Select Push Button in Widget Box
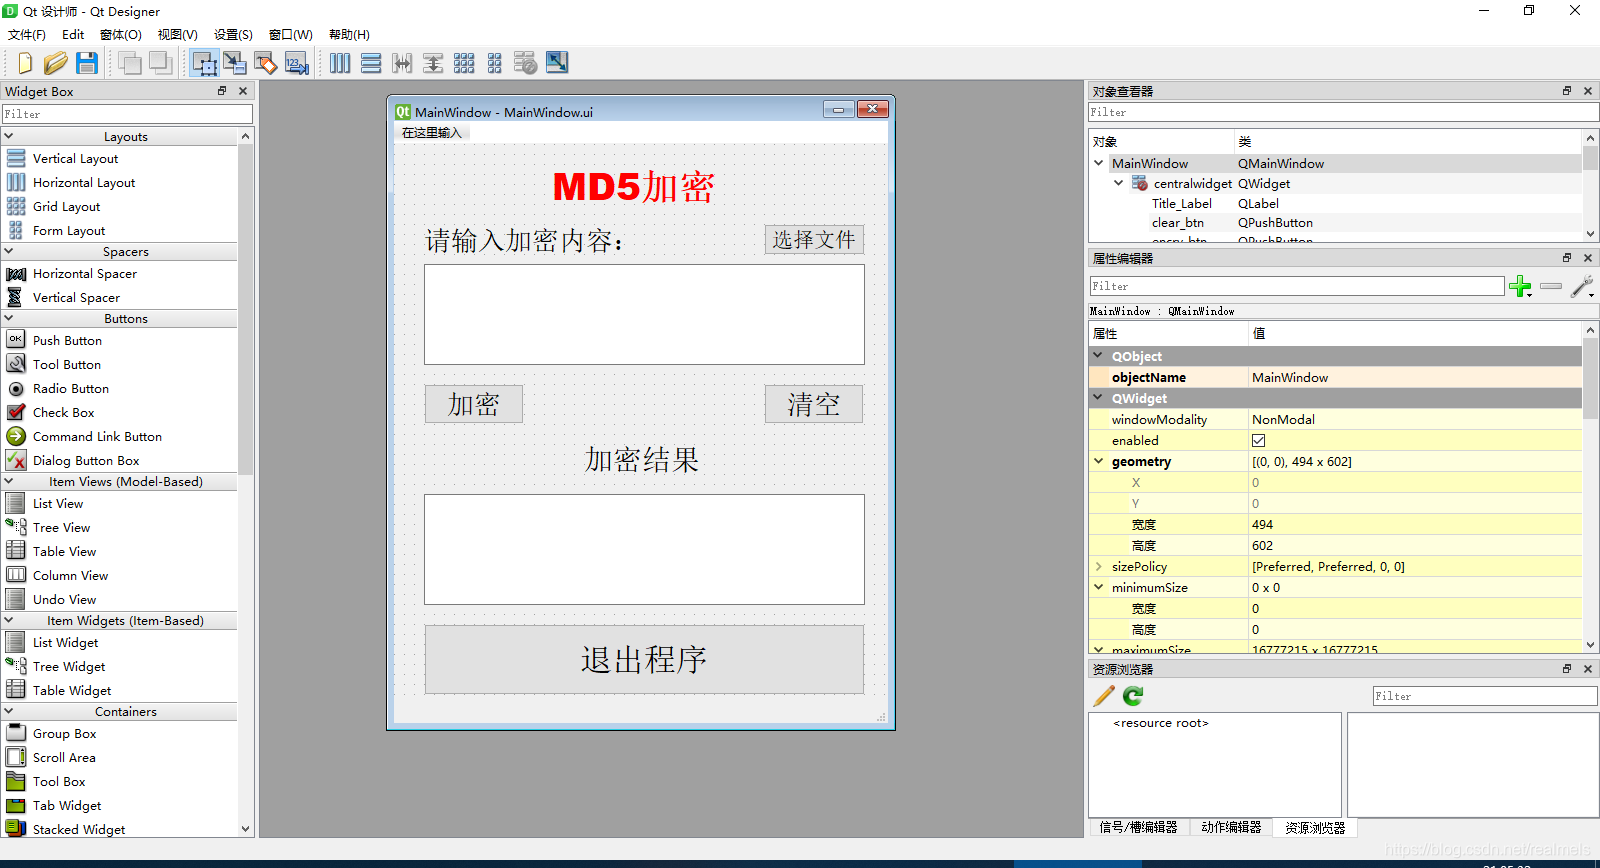The height and width of the screenshot is (868, 1600). click(x=67, y=340)
